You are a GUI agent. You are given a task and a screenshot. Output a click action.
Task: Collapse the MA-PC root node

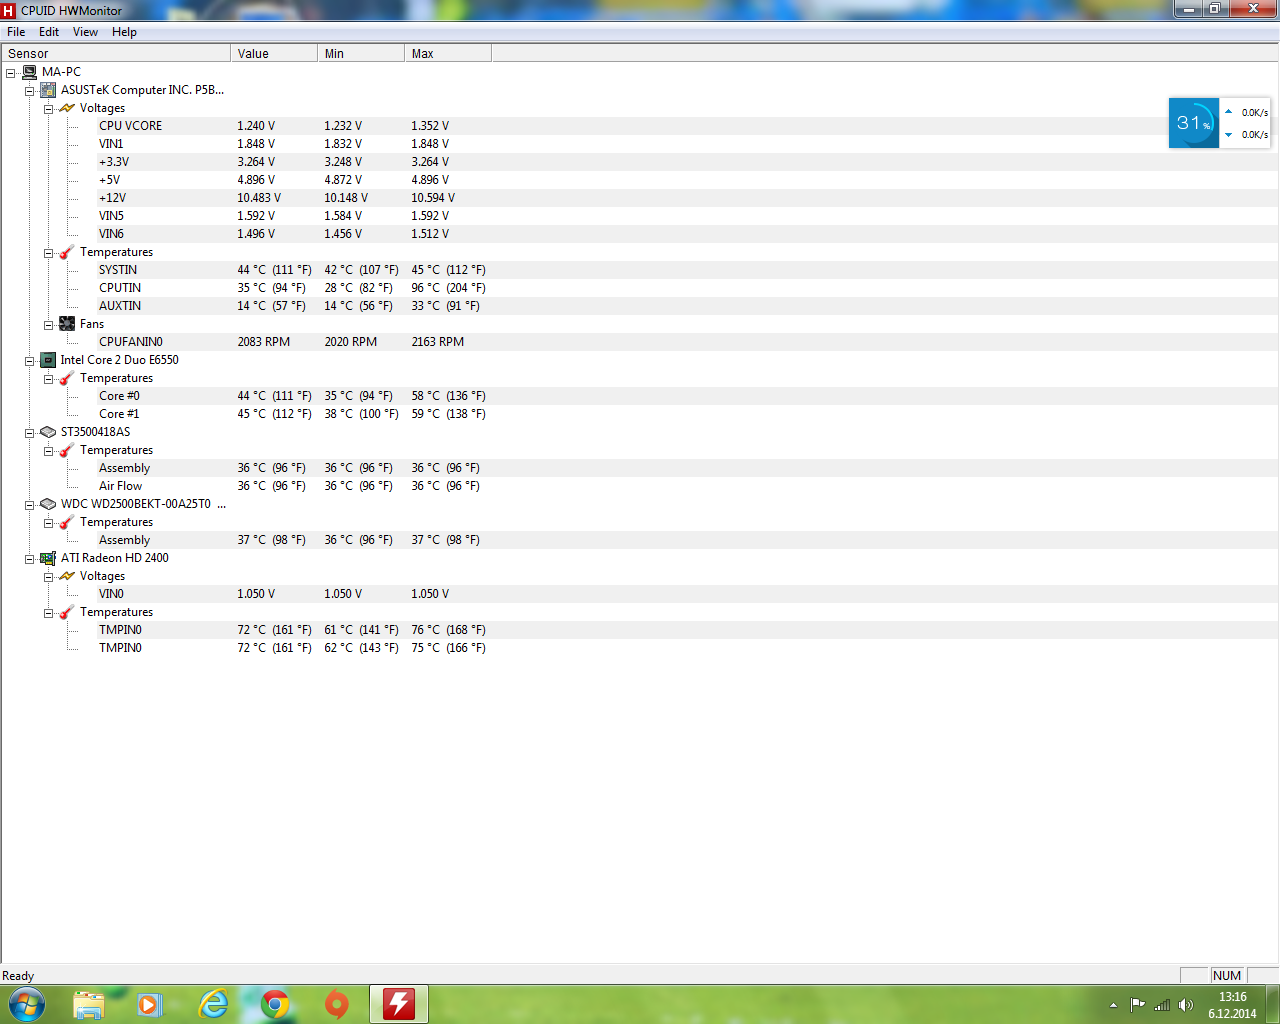(11, 73)
